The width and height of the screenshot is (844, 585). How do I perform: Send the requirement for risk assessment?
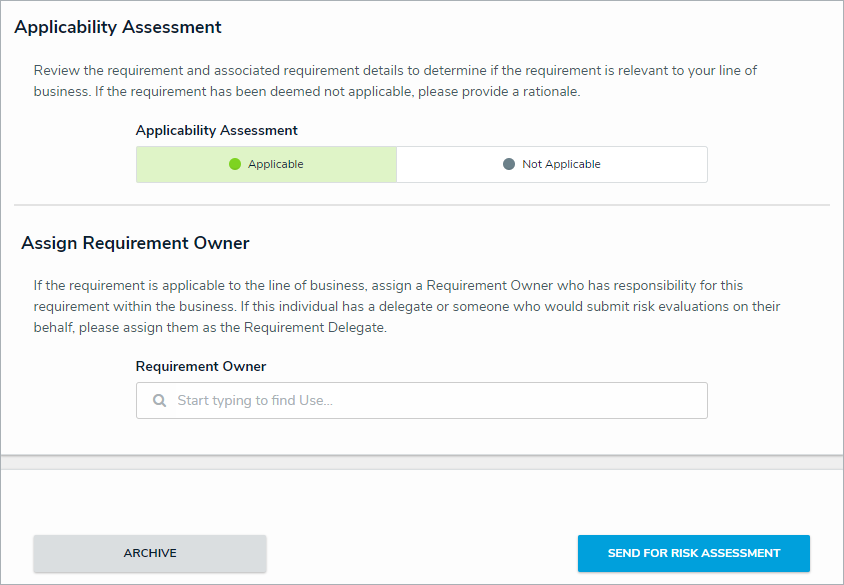pyautogui.click(x=693, y=552)
